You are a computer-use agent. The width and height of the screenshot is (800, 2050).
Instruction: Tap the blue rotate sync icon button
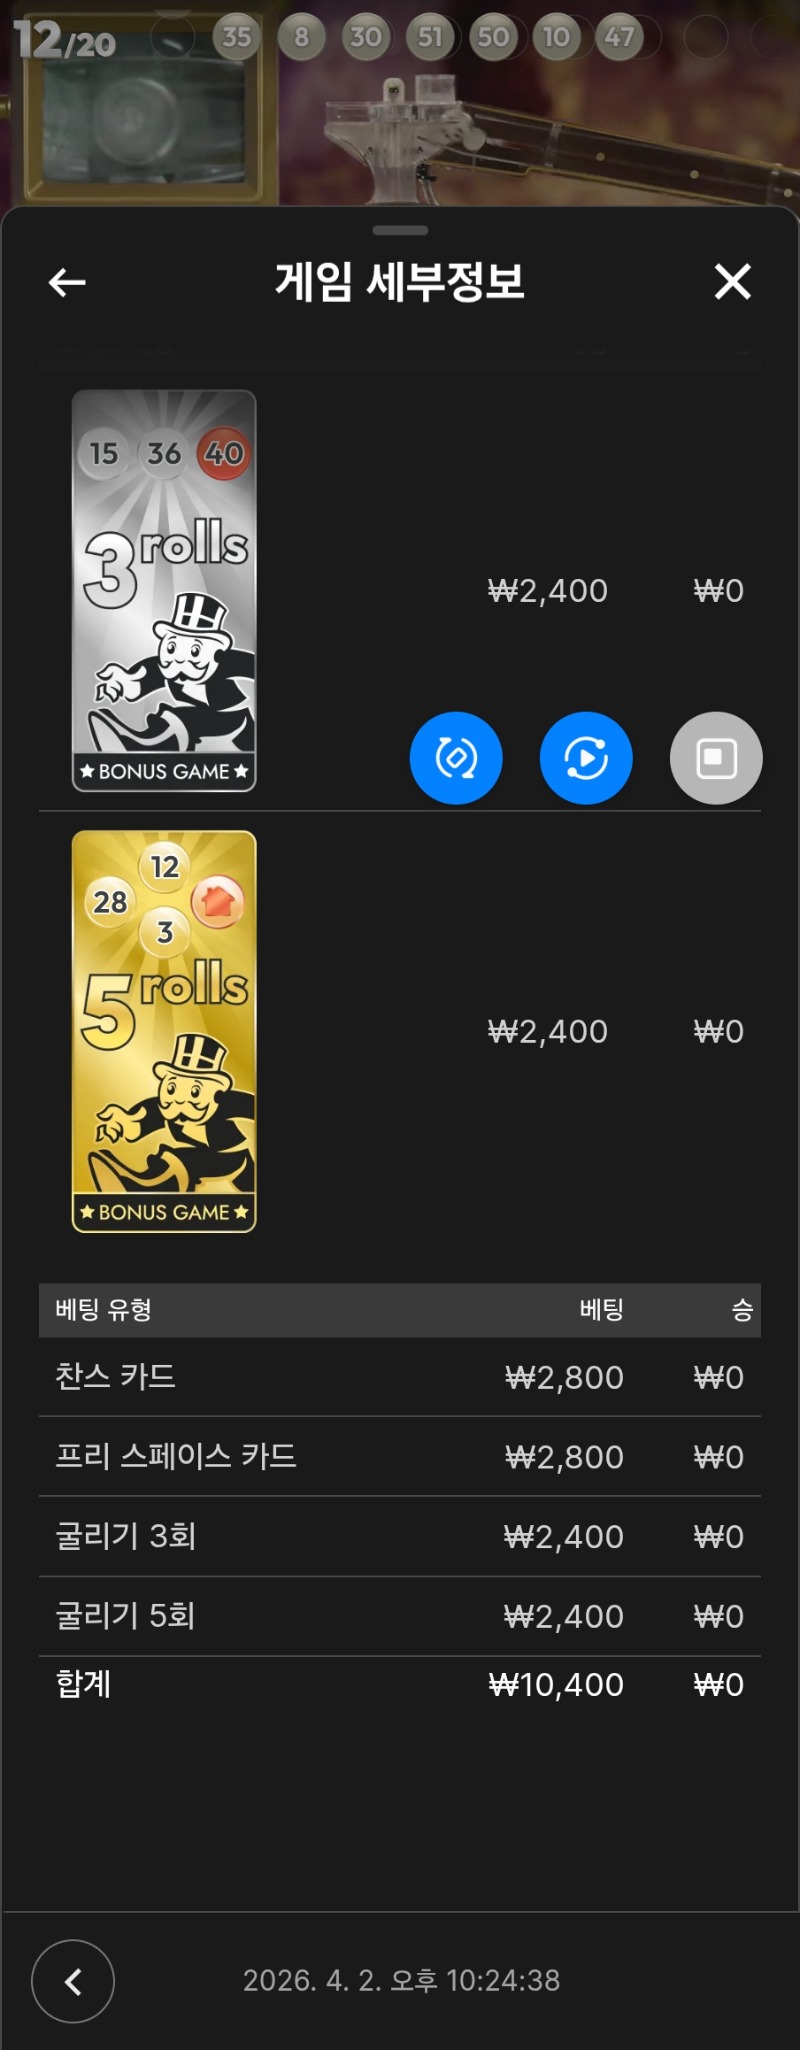(456, 758)
